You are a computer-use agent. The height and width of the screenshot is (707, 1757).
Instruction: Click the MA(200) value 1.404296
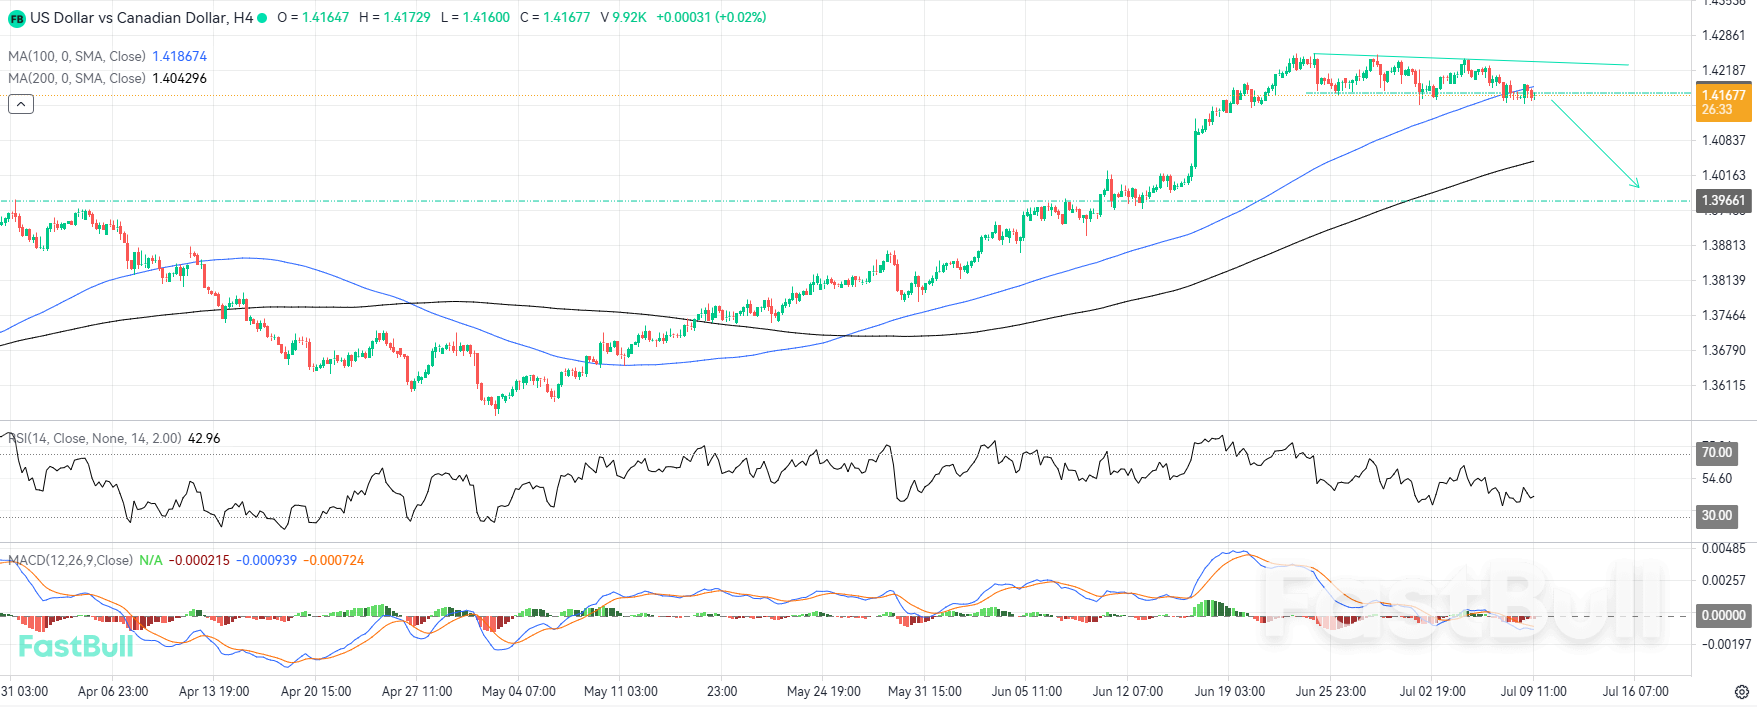point(179,78)
